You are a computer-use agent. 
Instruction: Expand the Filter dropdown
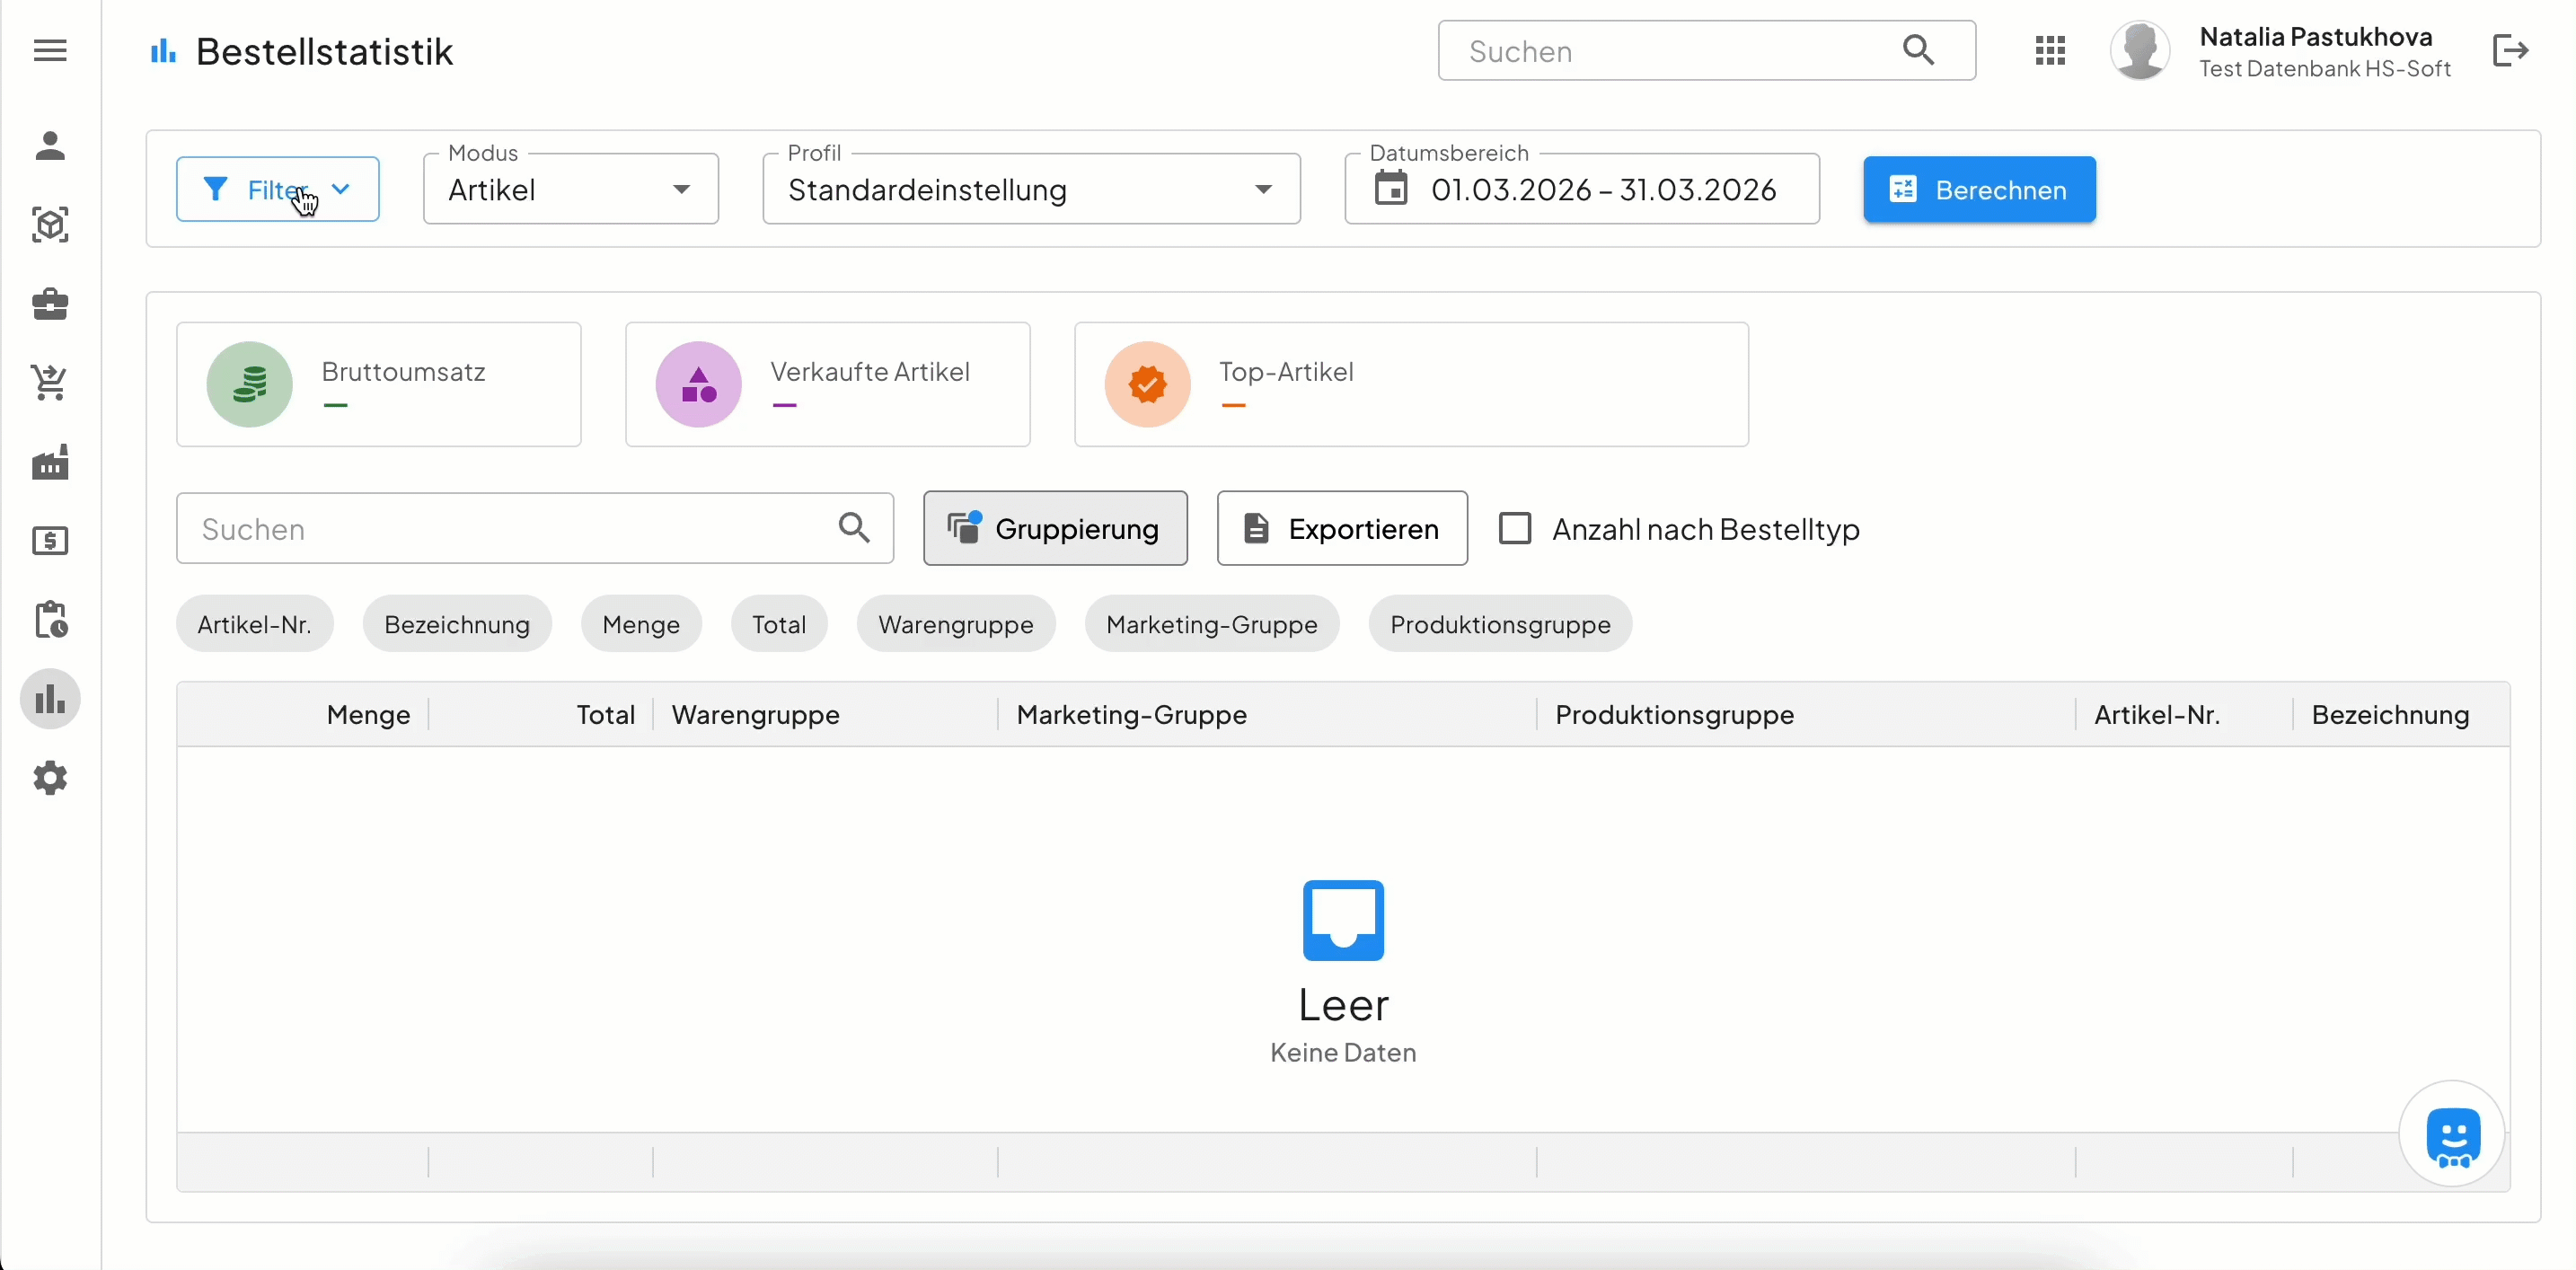point(277,189)
